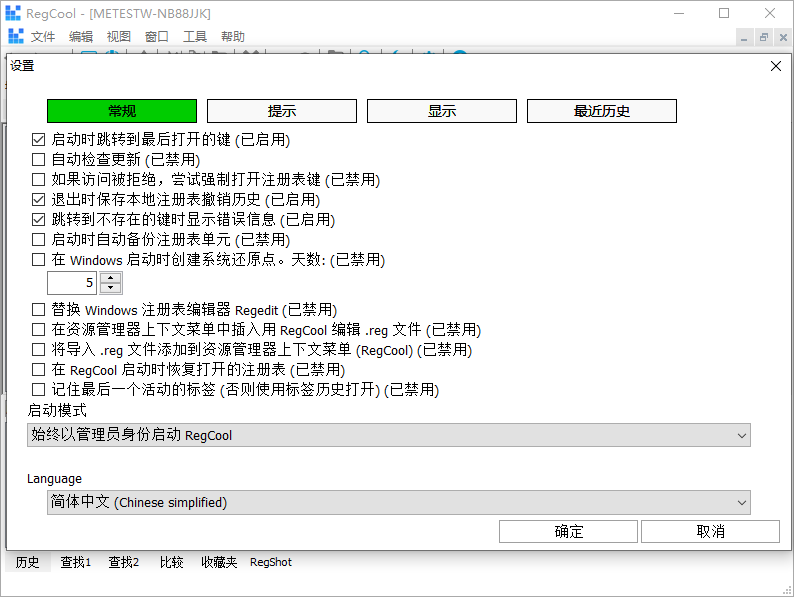Enable 记住最后一个活动的标签 checkbox
The image size is (794, 597).
(38, 389)
